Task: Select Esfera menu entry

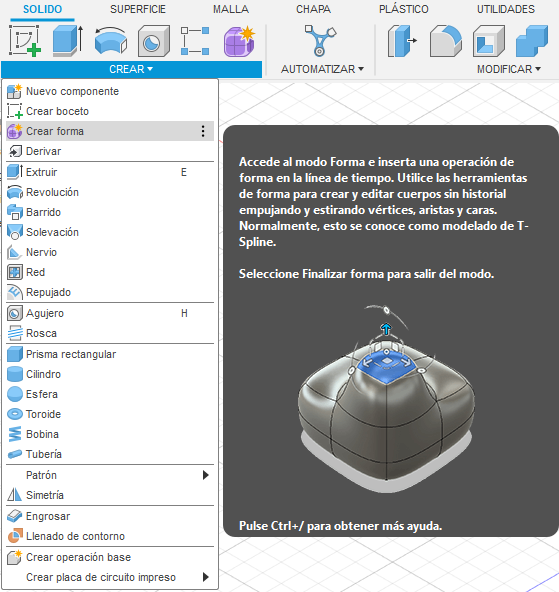Action: coord(110,394)
